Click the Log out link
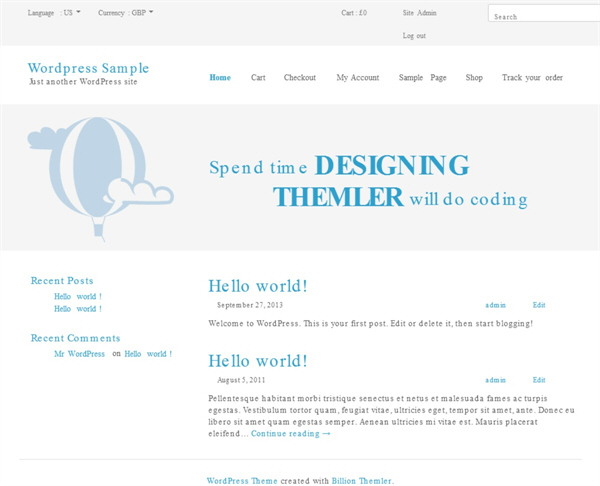The height and width of the screenshot is (486, 600). (x=414, y=36)
